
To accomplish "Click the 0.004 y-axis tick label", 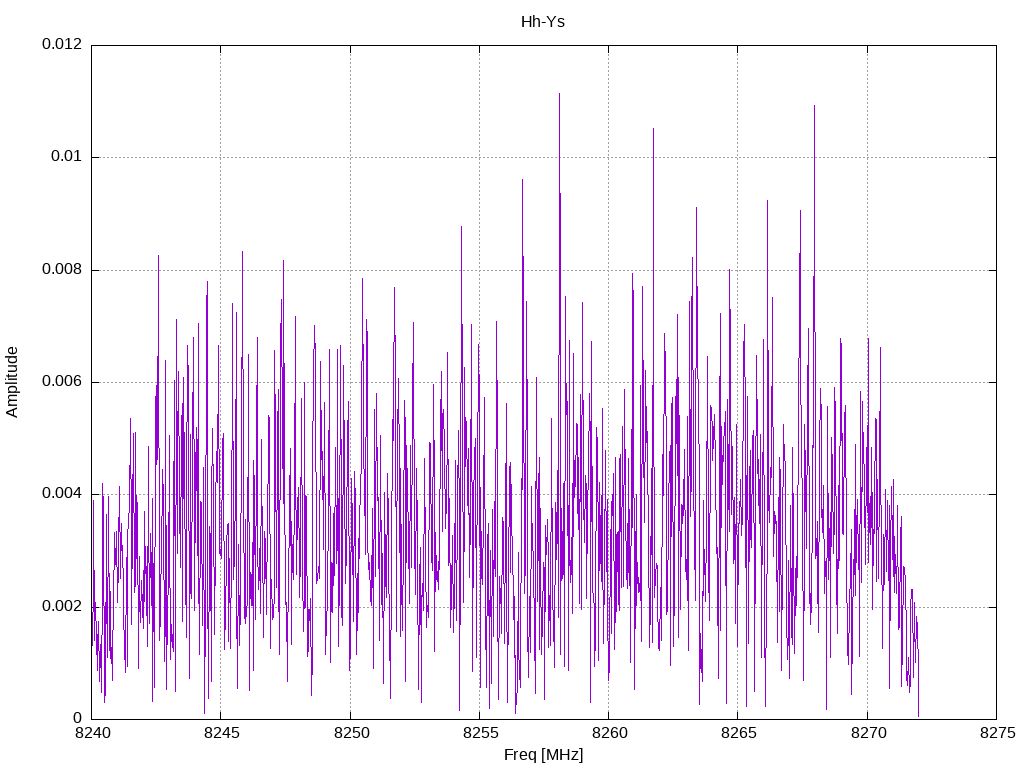I will (x=62, y=493).
